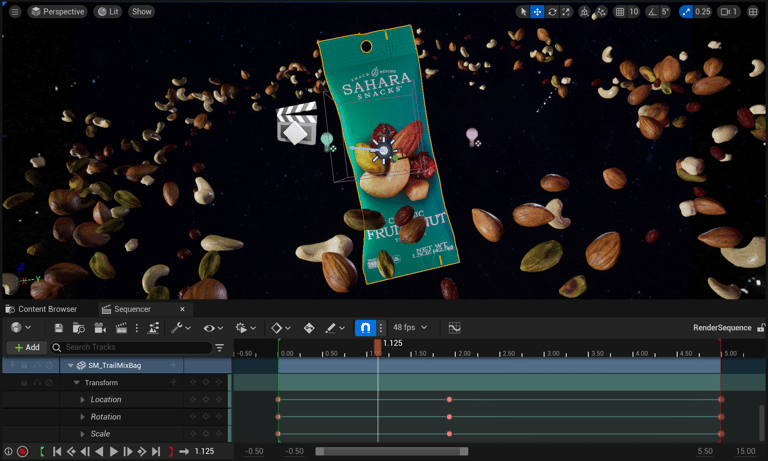Open the Show flags menu
768x461 pixels.
coord(142,12)
